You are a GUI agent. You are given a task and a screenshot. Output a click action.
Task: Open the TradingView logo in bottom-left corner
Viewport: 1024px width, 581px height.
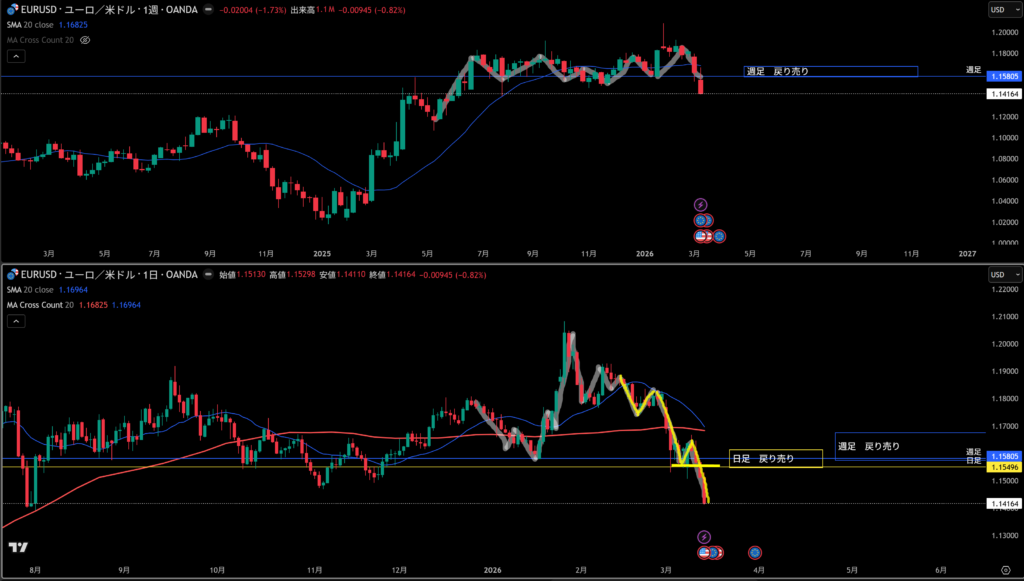(17, 547)
